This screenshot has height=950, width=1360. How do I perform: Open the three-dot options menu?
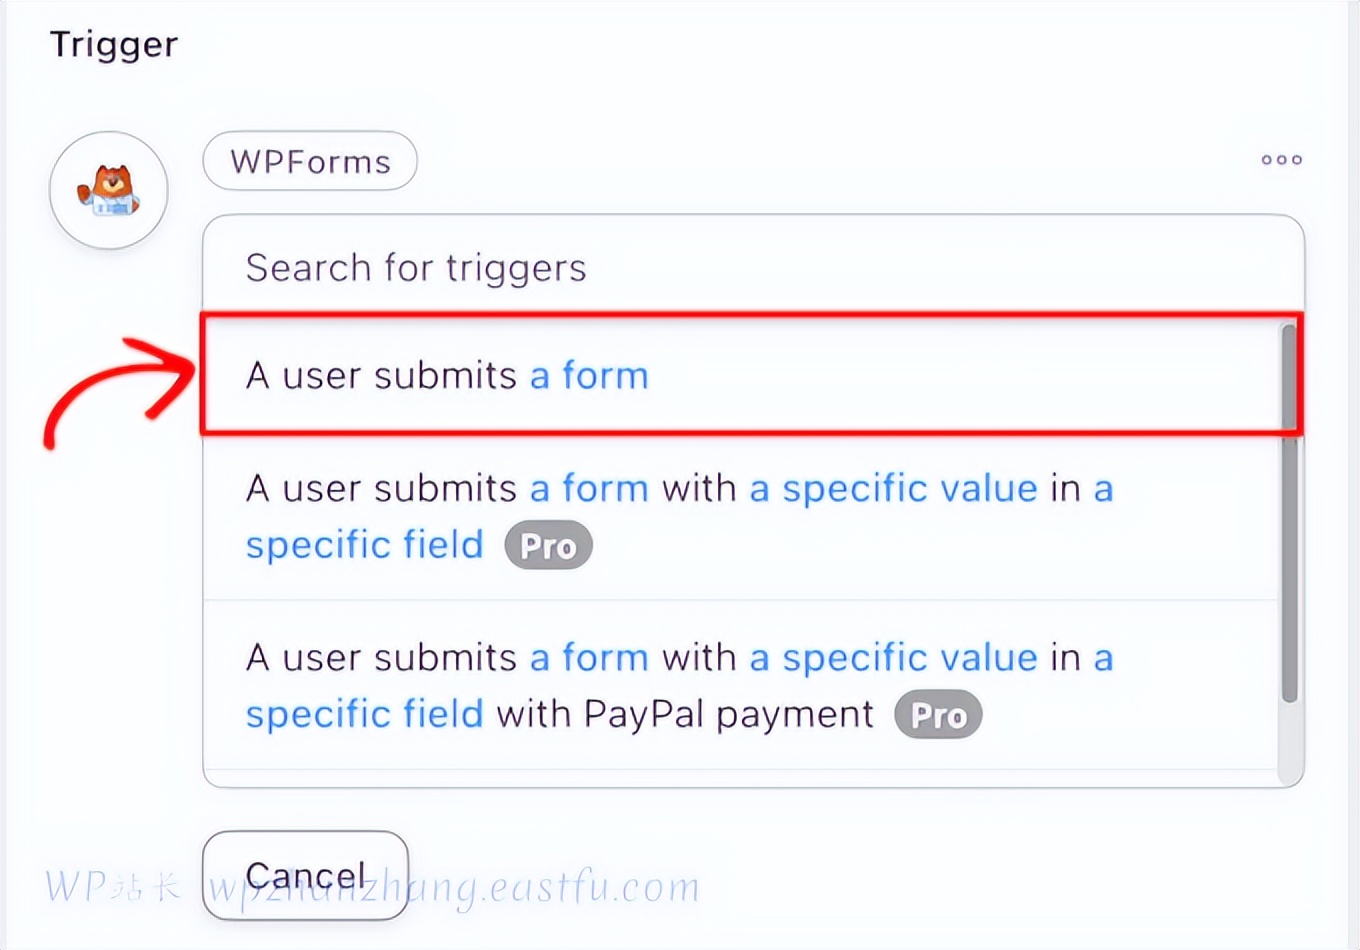[1281, 160]
